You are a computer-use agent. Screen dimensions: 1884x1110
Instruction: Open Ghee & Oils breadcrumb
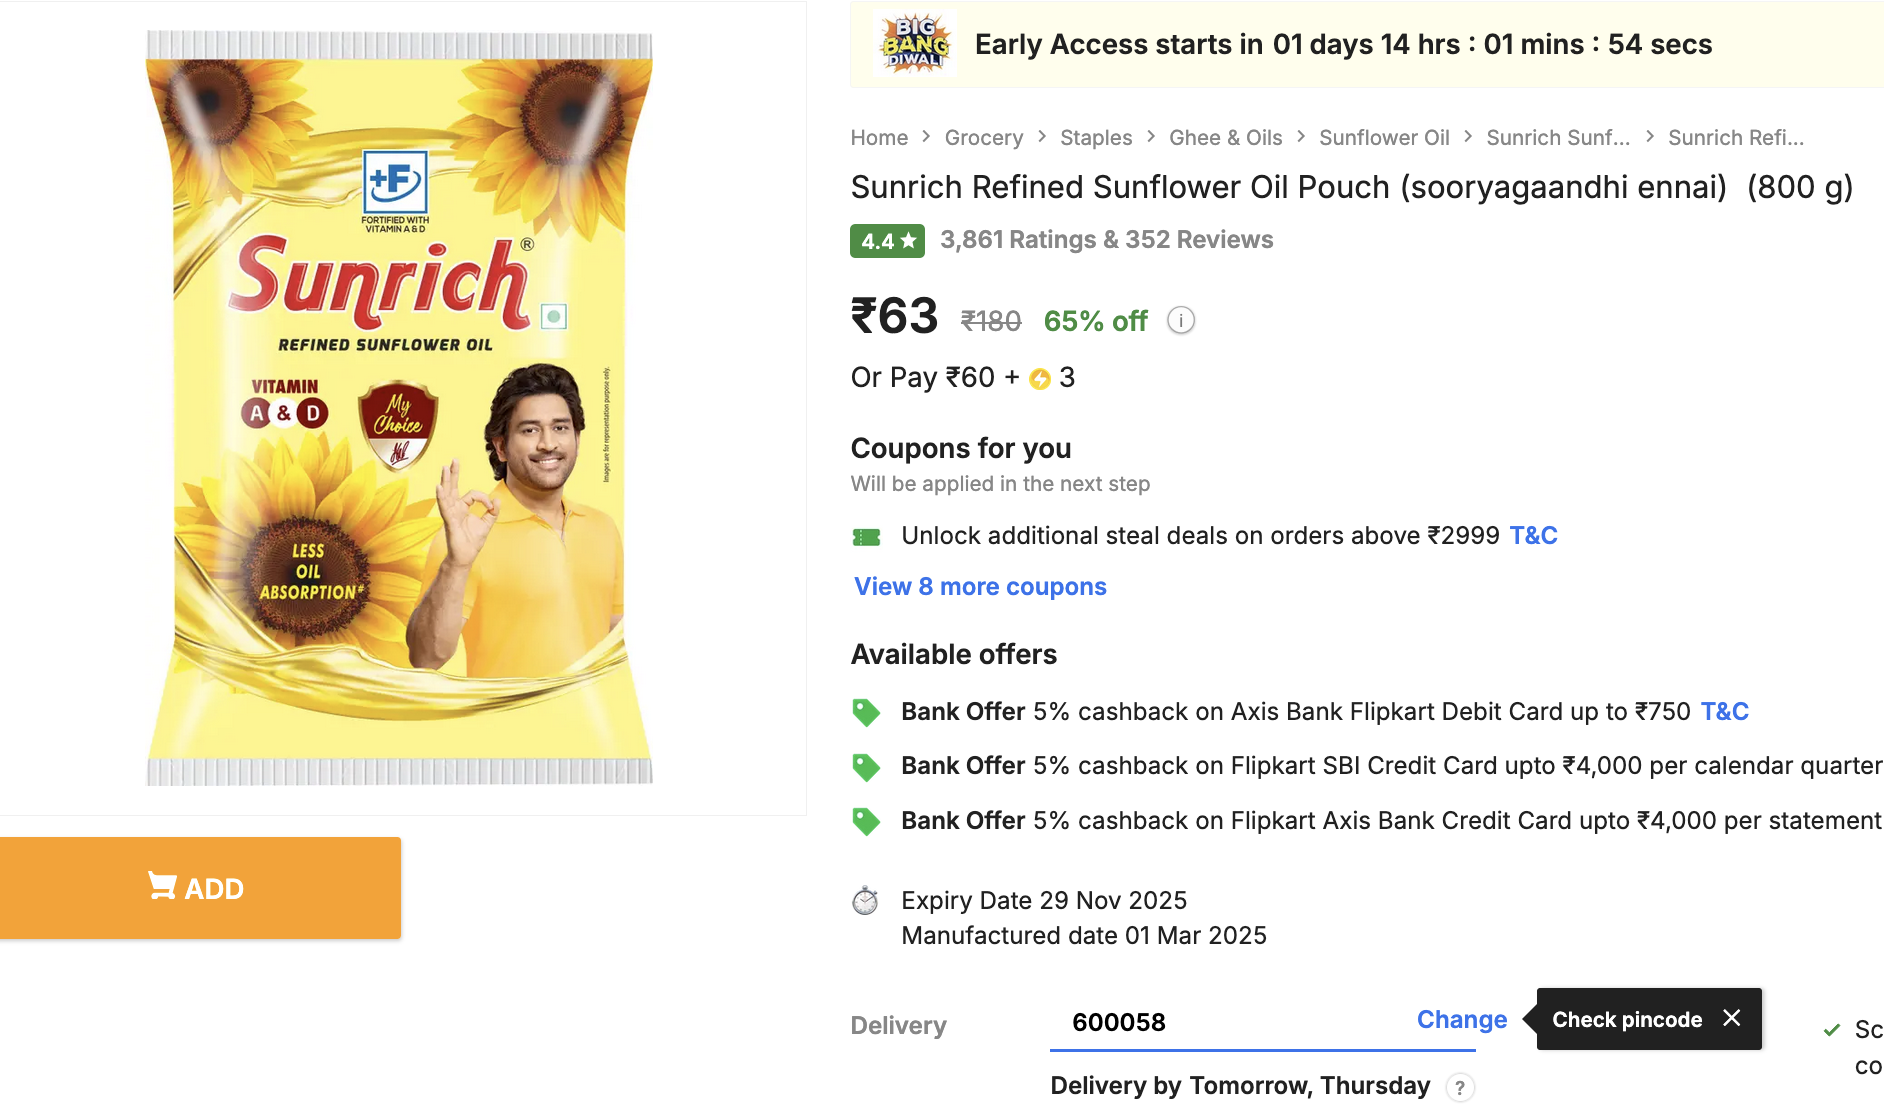coord(1225,138)
